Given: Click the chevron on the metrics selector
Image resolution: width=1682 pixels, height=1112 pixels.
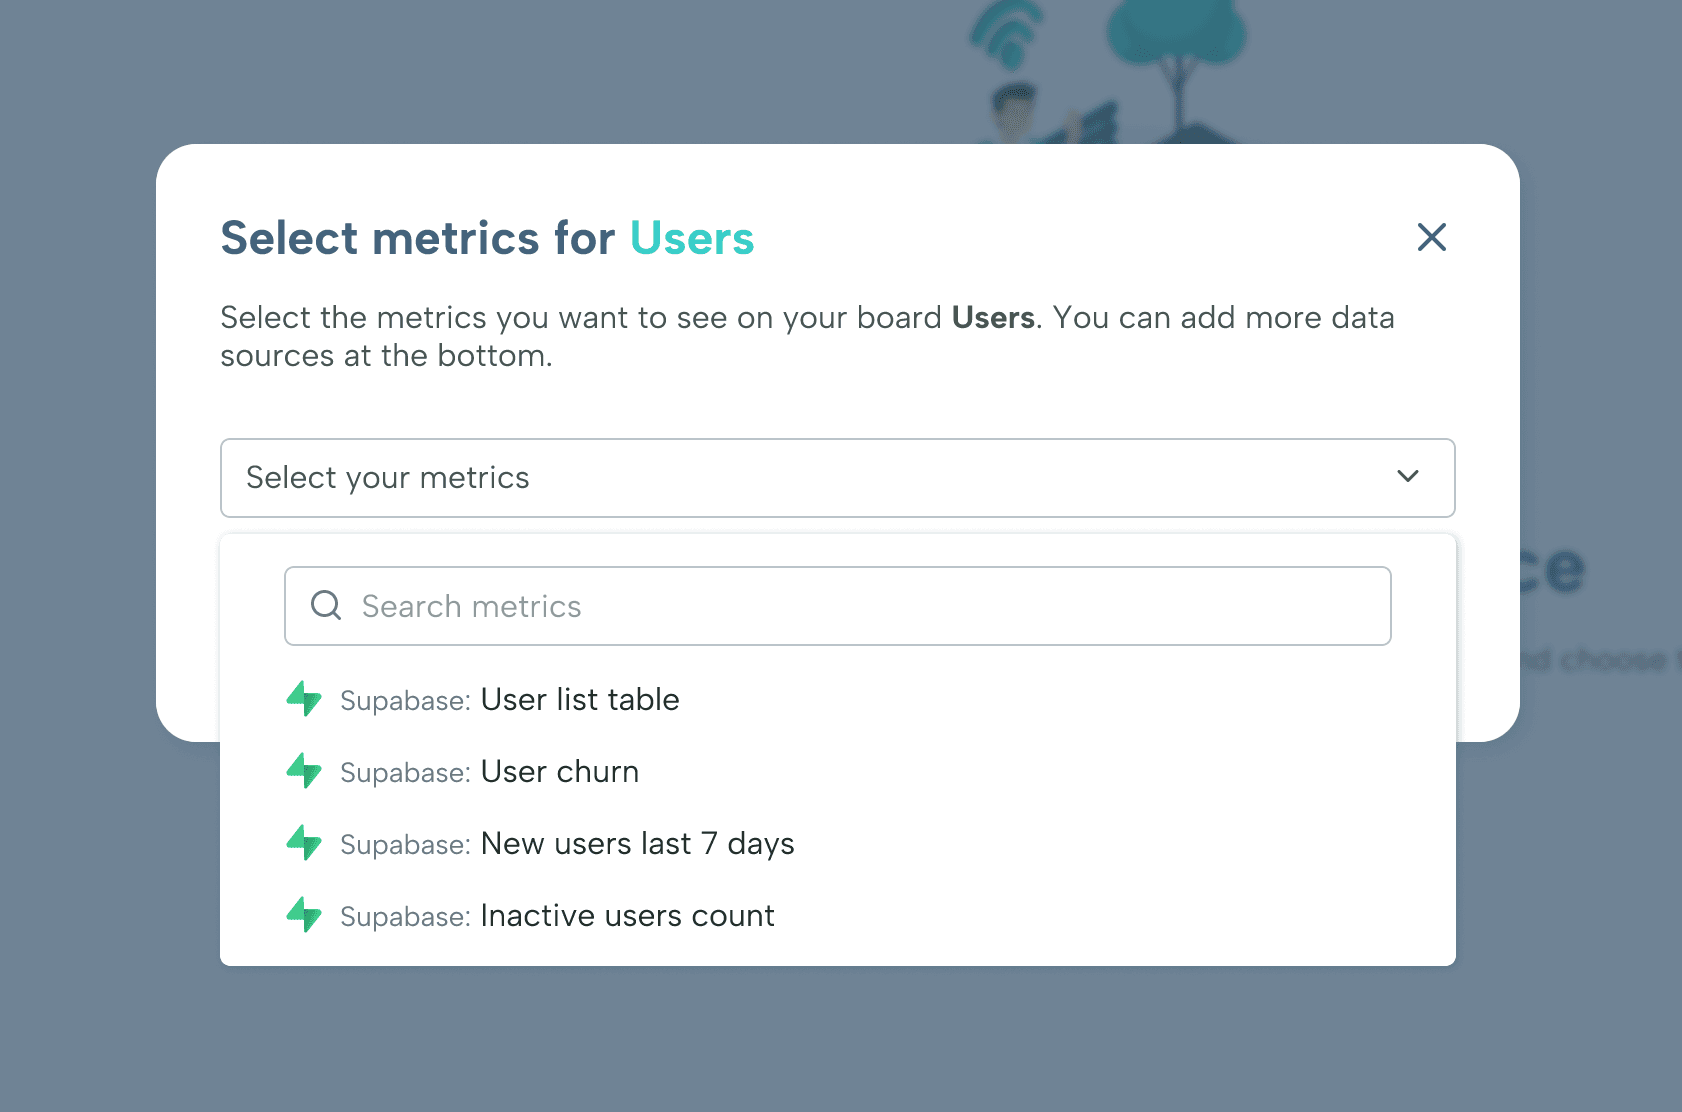Looking at the screenshot, I should (x=1407, y=477).
